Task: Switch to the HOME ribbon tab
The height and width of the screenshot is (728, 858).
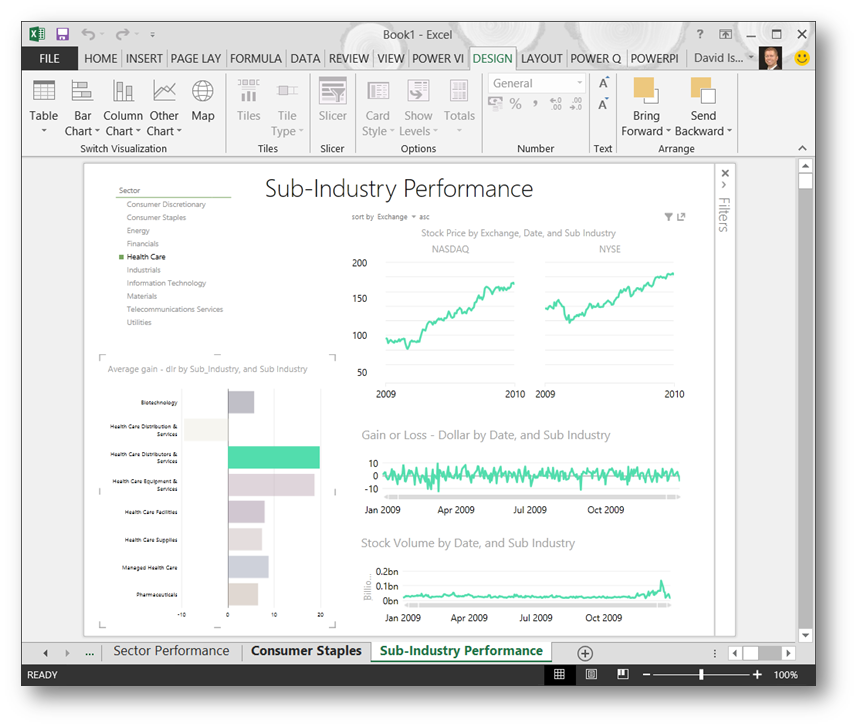Action: coord(101,59)
